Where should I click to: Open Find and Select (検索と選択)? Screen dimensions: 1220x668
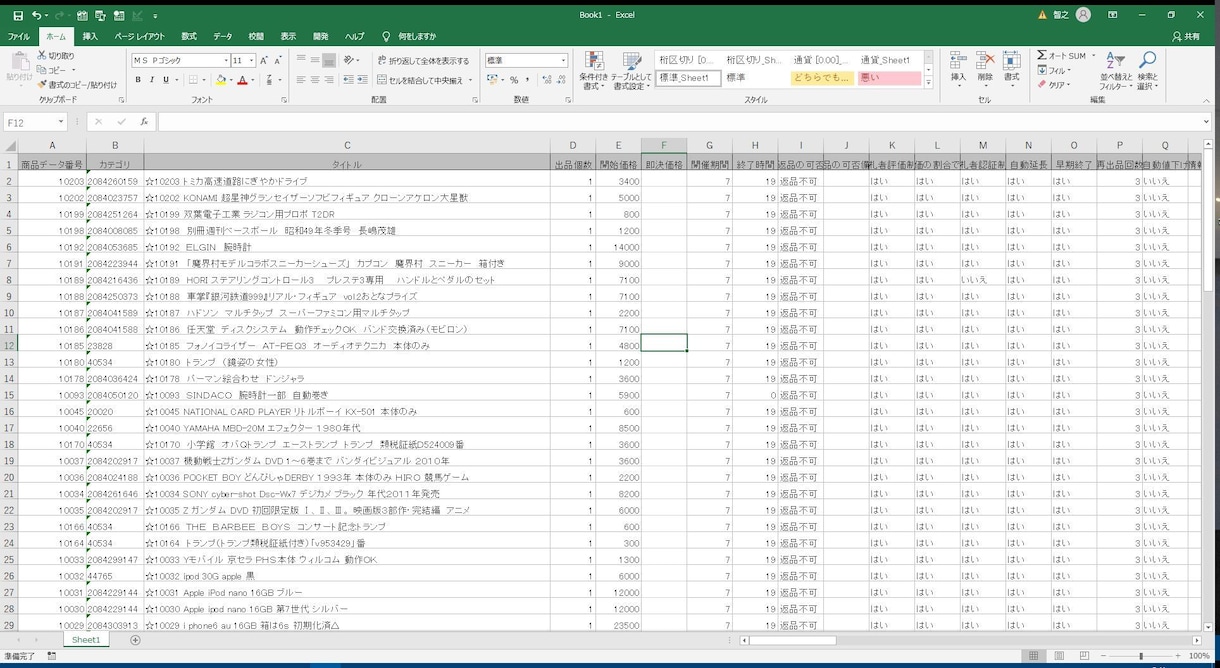click(1147, 71)
